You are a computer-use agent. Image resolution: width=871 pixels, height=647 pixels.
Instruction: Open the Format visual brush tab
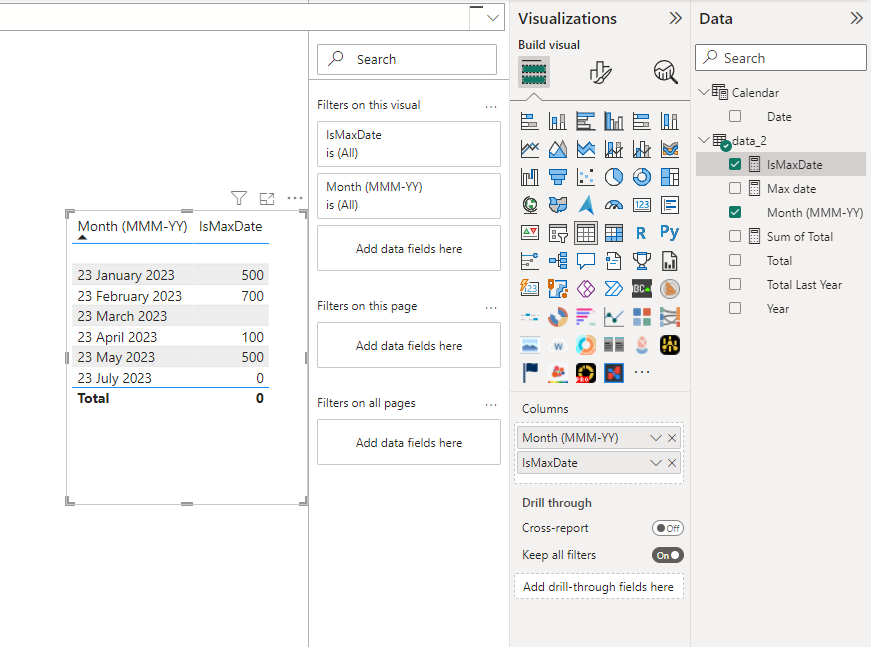click(600, 72)
